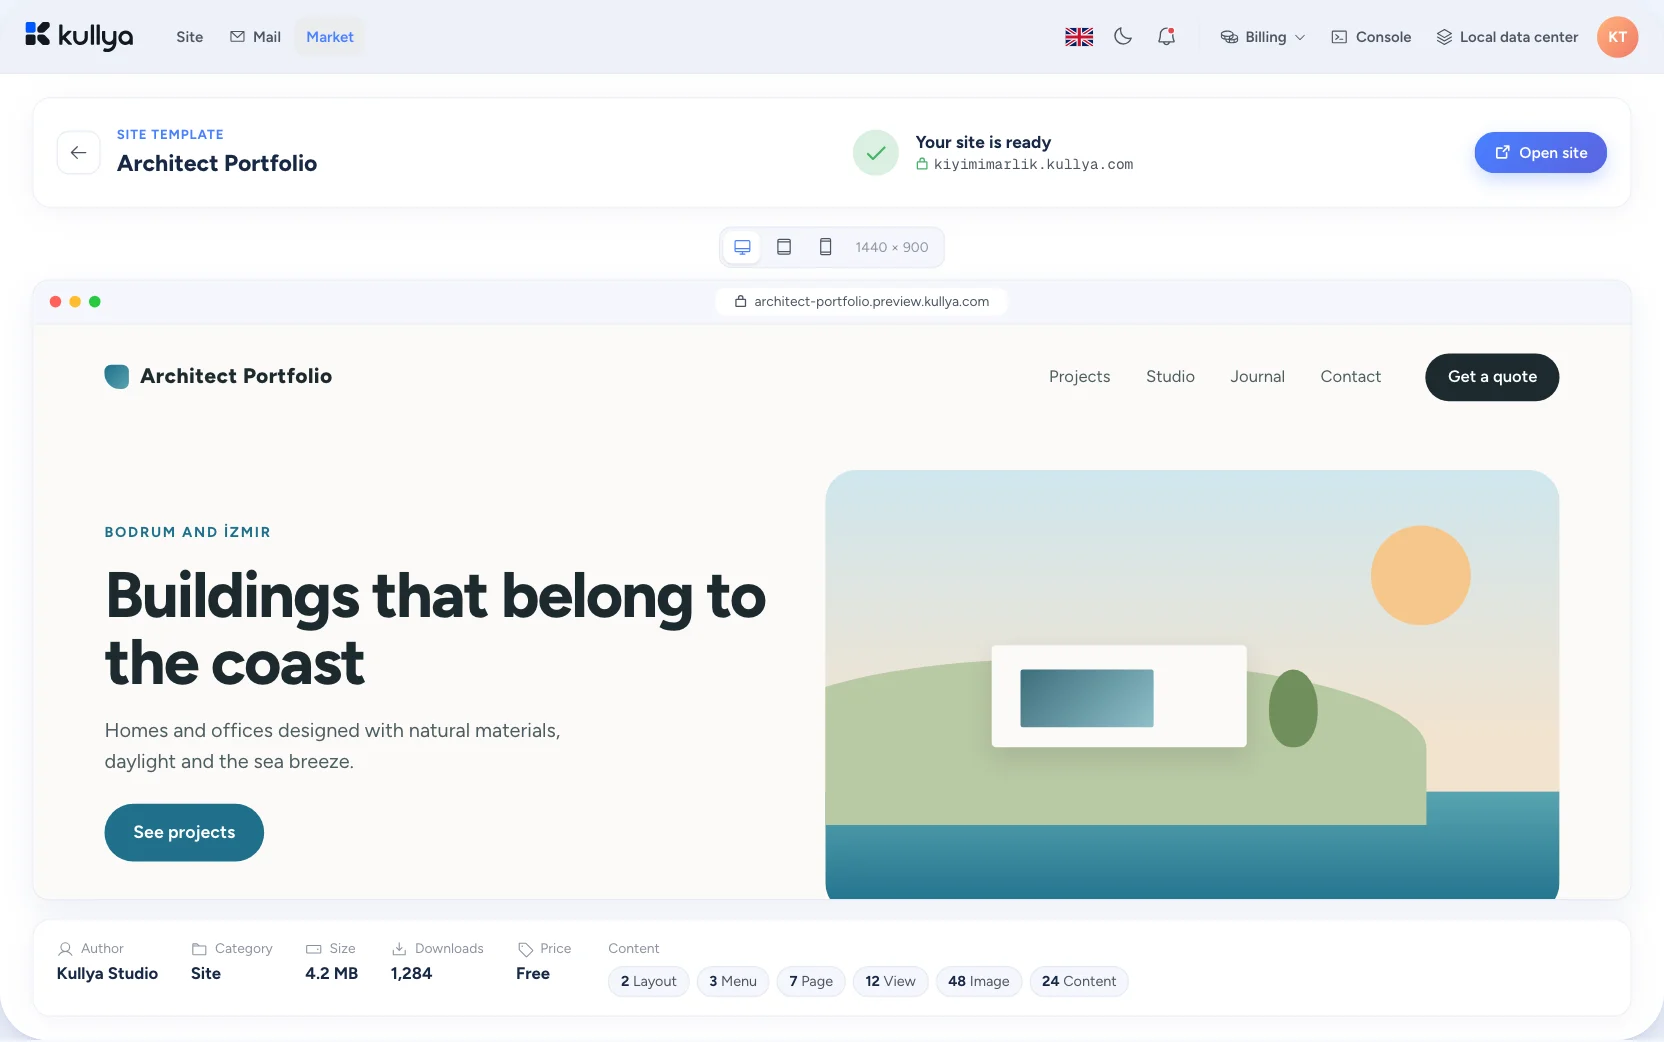The width and height of the screenshot is (1664, 1042).
Task: Click the green site-ready checkmark
Action: 876,153
